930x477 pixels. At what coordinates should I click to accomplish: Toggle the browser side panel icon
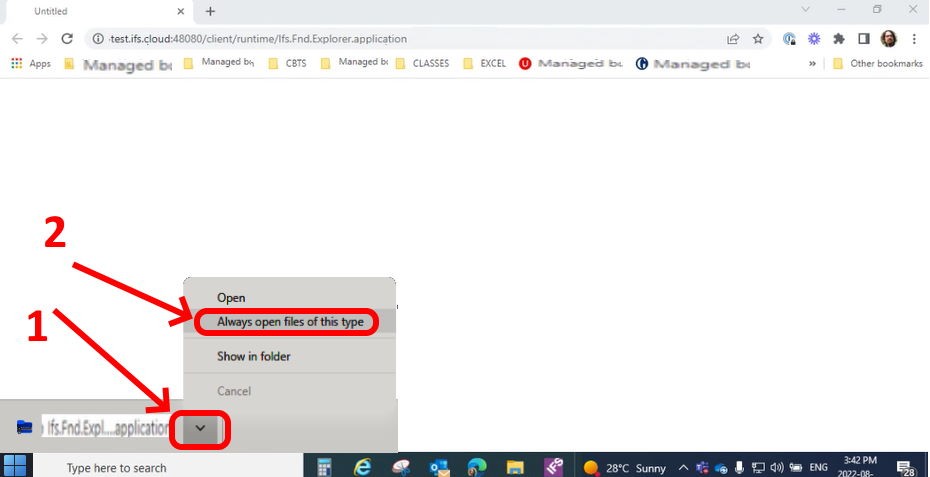[864, 39]
